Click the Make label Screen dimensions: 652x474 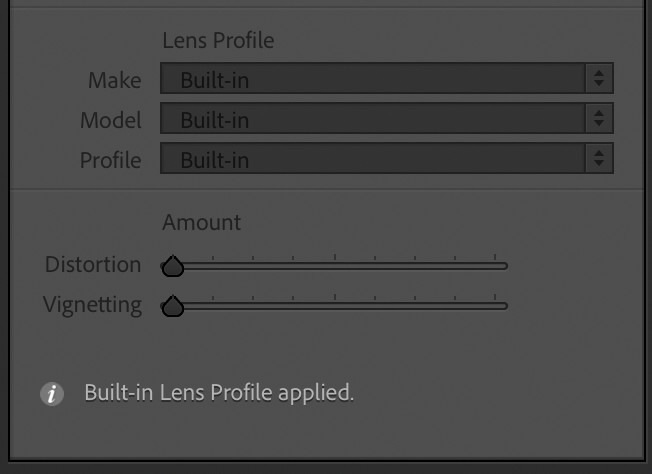pyautogui.click(x=114, y=80)
